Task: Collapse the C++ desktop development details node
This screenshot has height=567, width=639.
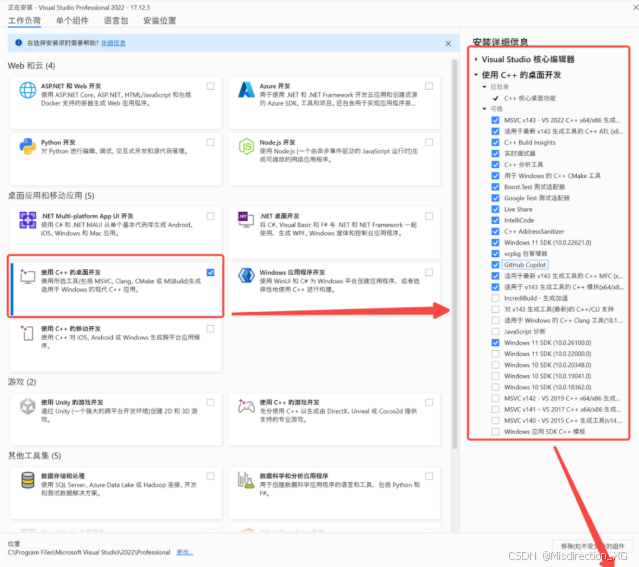Action: click(x=476, y=75)
